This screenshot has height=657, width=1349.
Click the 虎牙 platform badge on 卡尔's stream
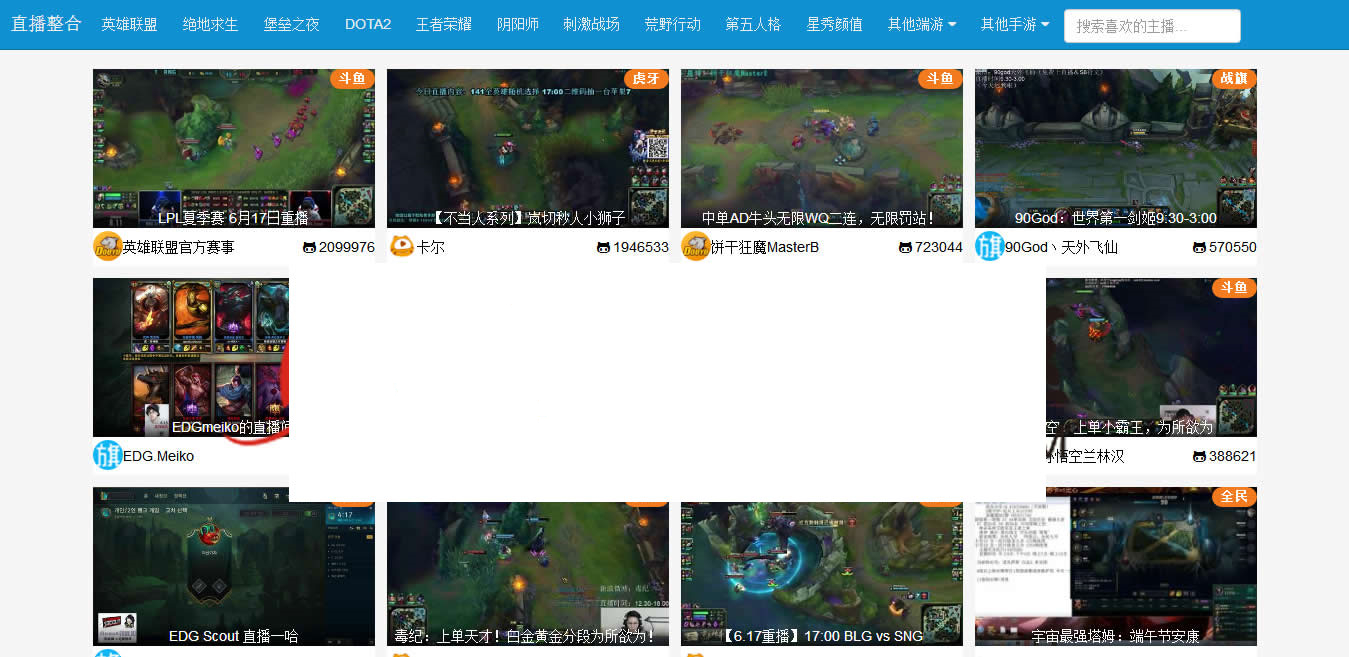point(646,79)
